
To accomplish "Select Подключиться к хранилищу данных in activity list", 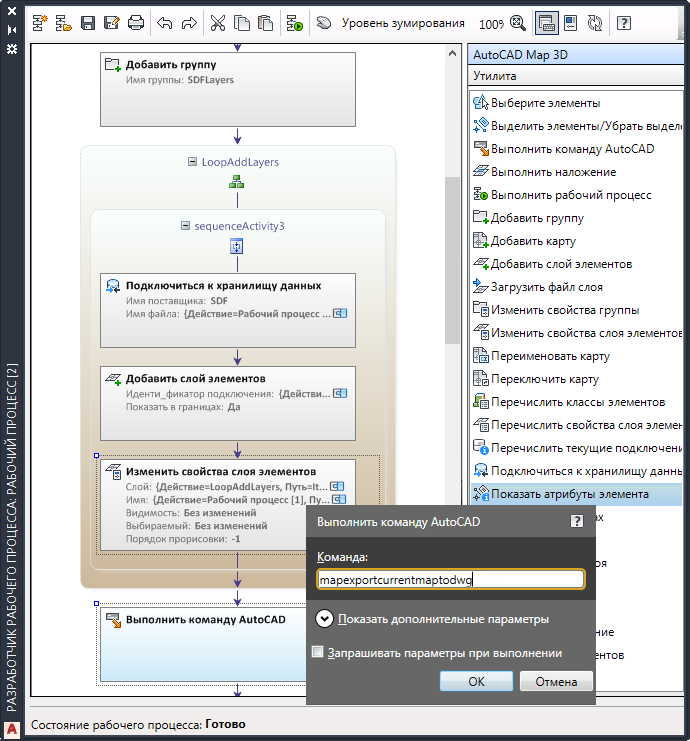I will [x=577, y=471].
